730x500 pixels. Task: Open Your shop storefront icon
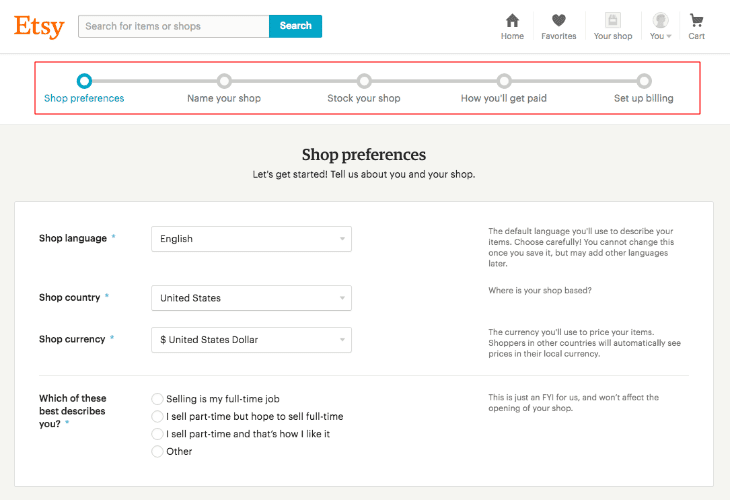(612, 21)
